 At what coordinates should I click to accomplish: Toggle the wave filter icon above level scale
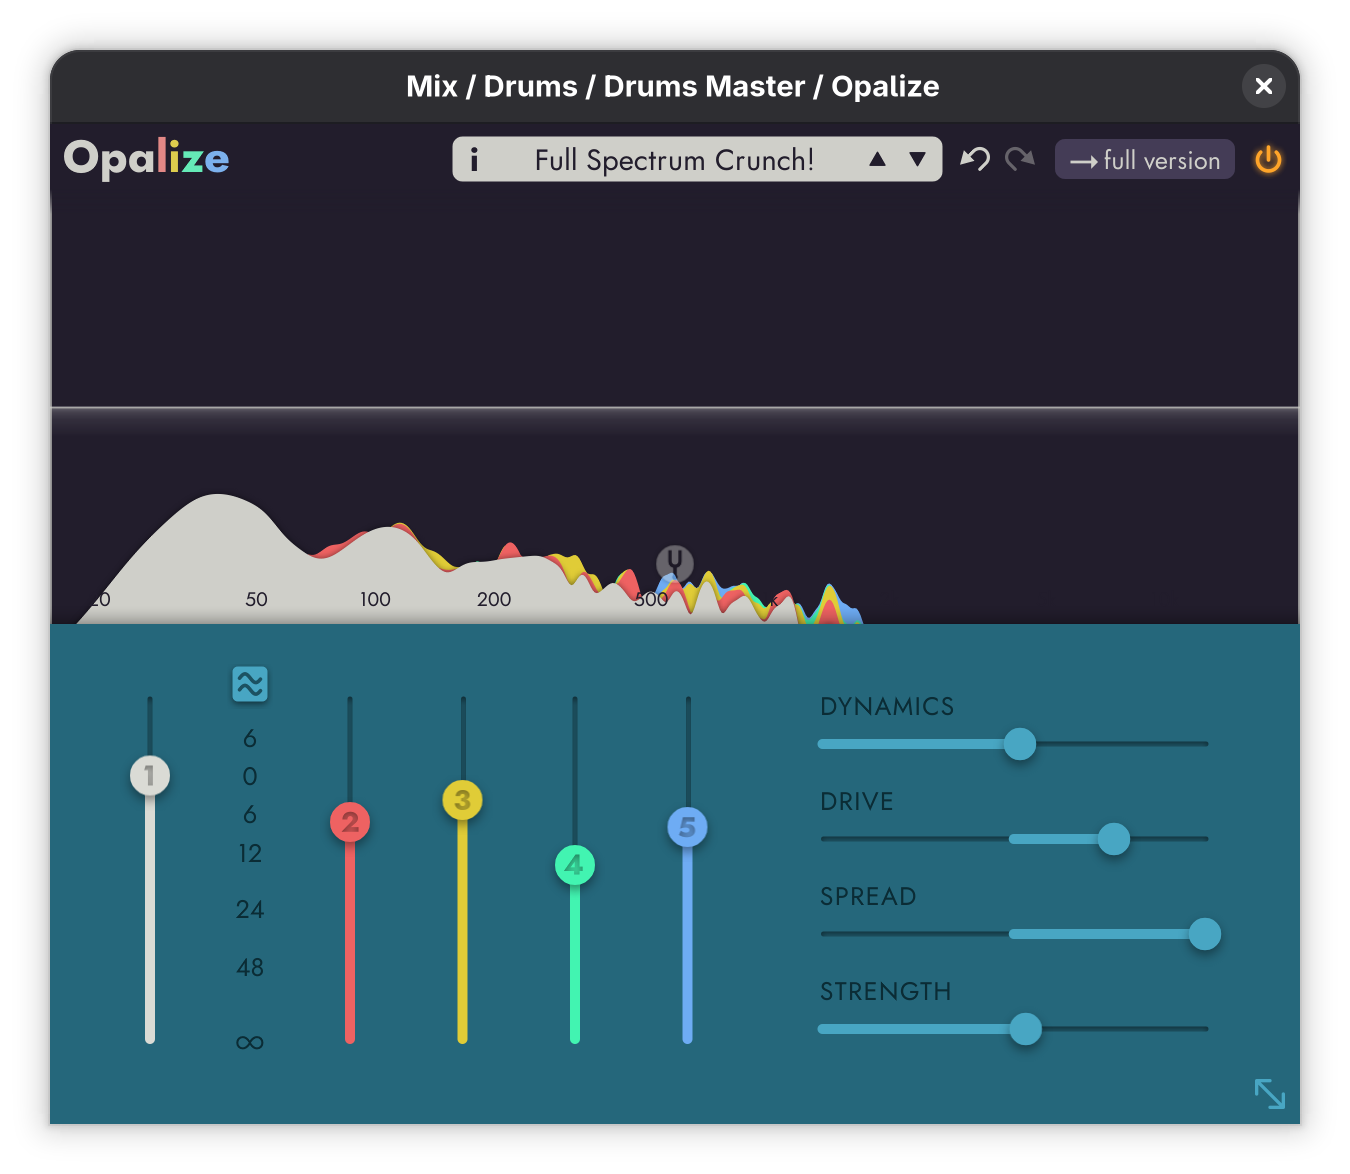250,684
